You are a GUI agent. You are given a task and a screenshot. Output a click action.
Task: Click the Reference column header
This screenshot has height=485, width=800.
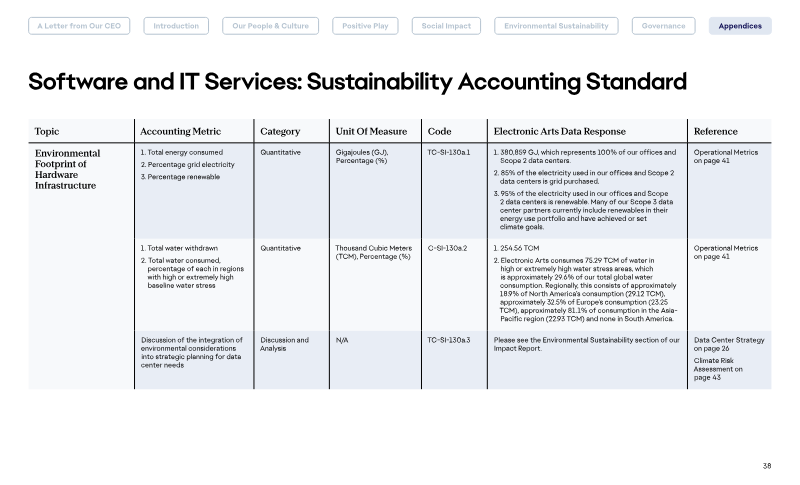tap(715, 132)
